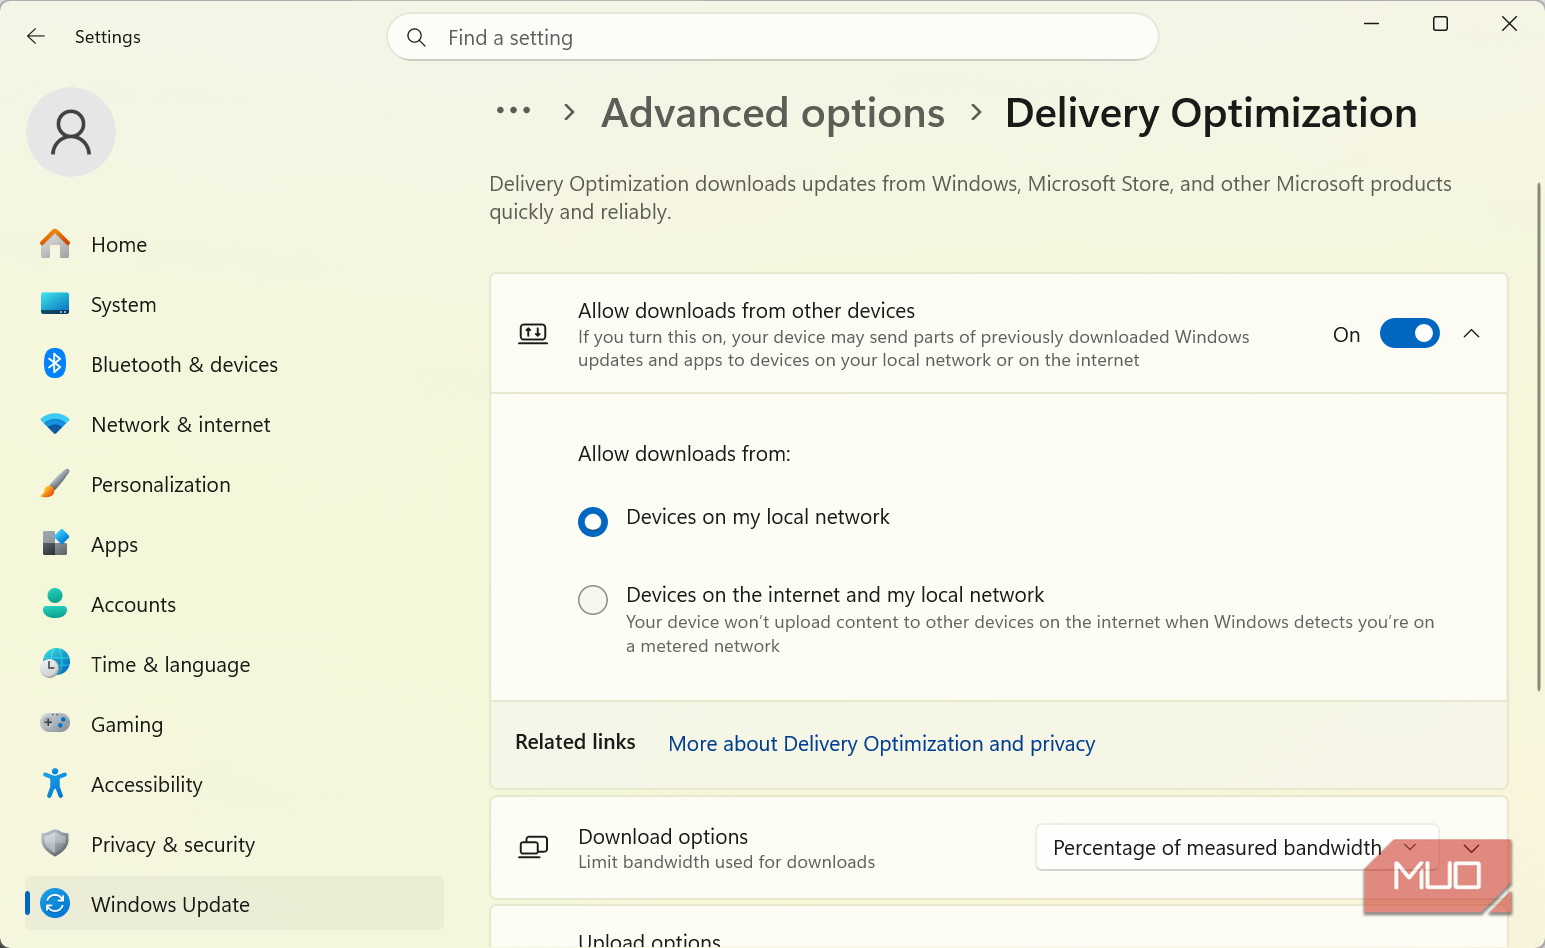The height and width of the screenshot is (948, 1545).
Task: Click the vertical scrollbar thumb
Action: [1539, 437]
